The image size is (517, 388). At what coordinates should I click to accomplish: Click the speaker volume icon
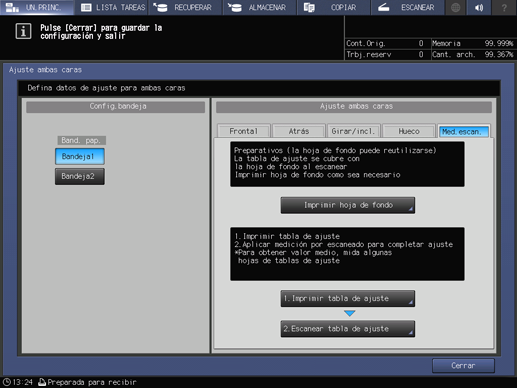tap(479, 7)
